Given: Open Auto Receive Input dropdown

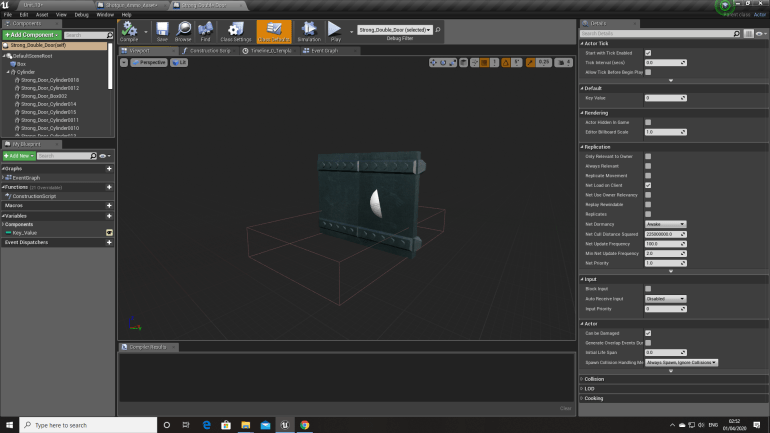Looking at the screenshot, I should tap(665, 299).
